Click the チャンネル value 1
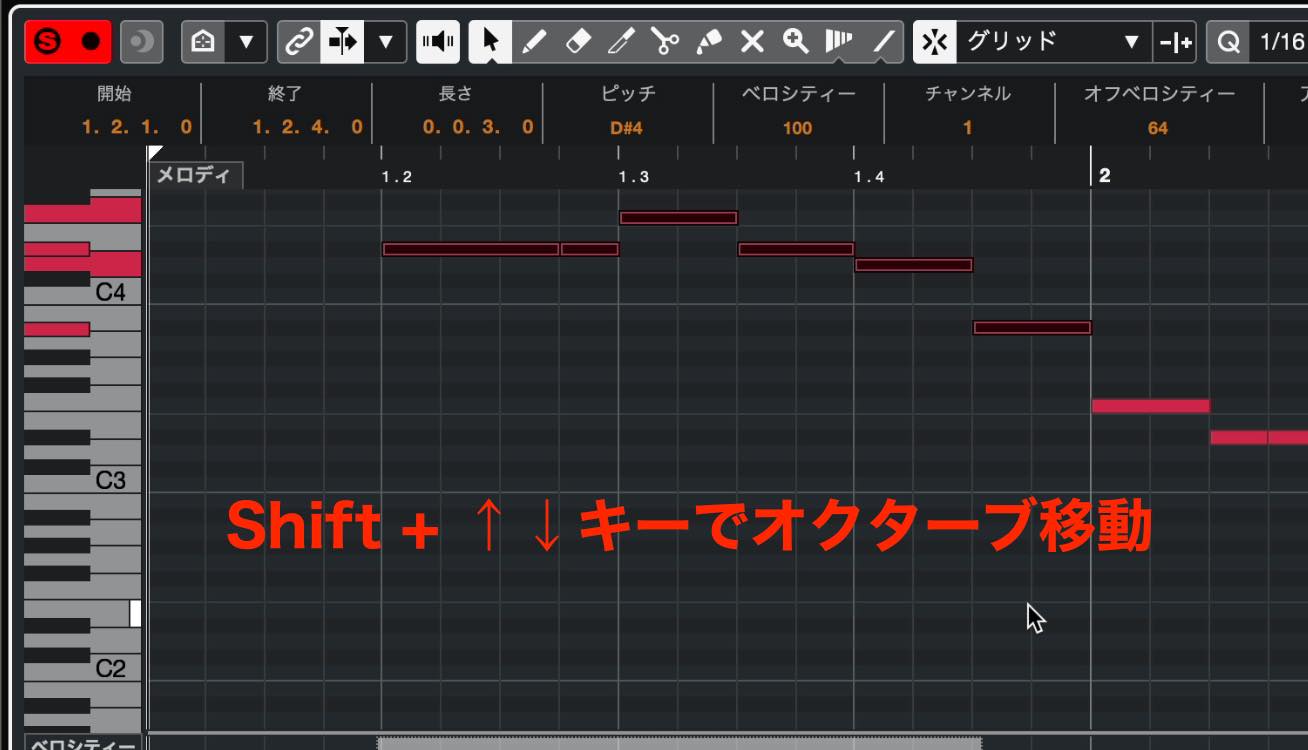 pyautogui.click(x=967, y=127)
